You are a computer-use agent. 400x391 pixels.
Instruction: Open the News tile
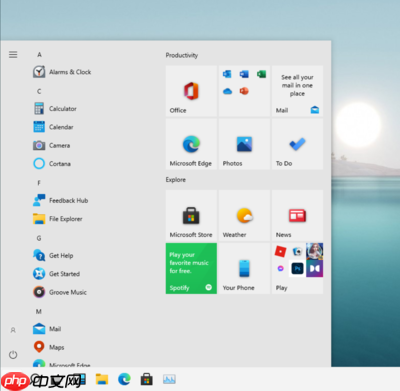pyautogui.click(x=297, y=215)
